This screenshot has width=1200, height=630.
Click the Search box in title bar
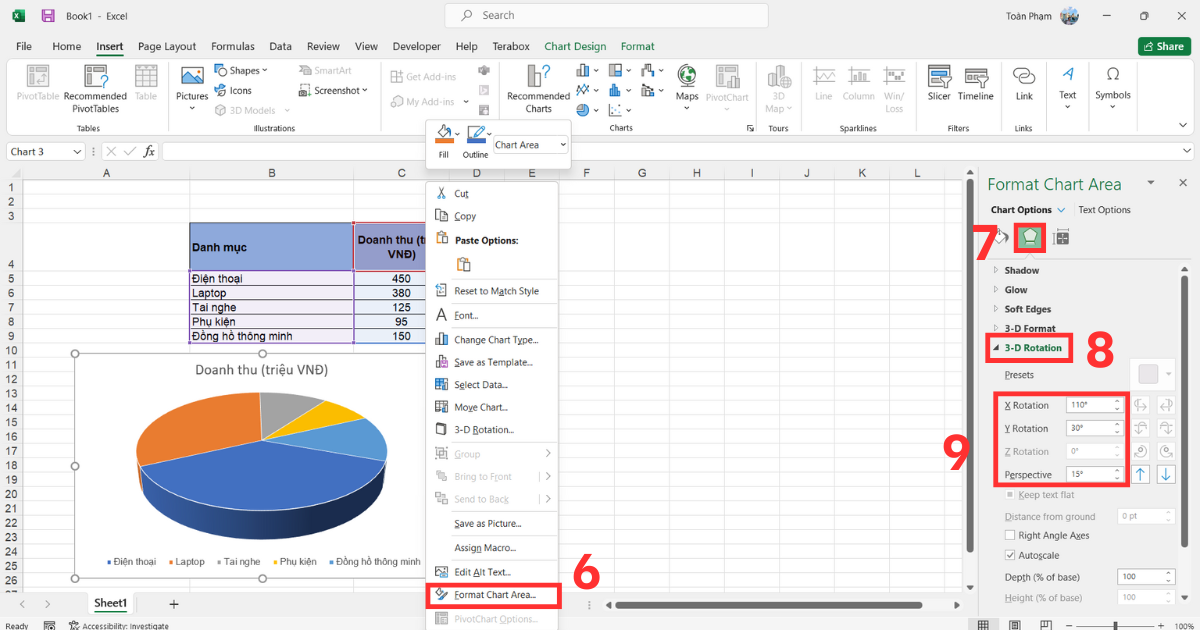click(x=607, y=16)
